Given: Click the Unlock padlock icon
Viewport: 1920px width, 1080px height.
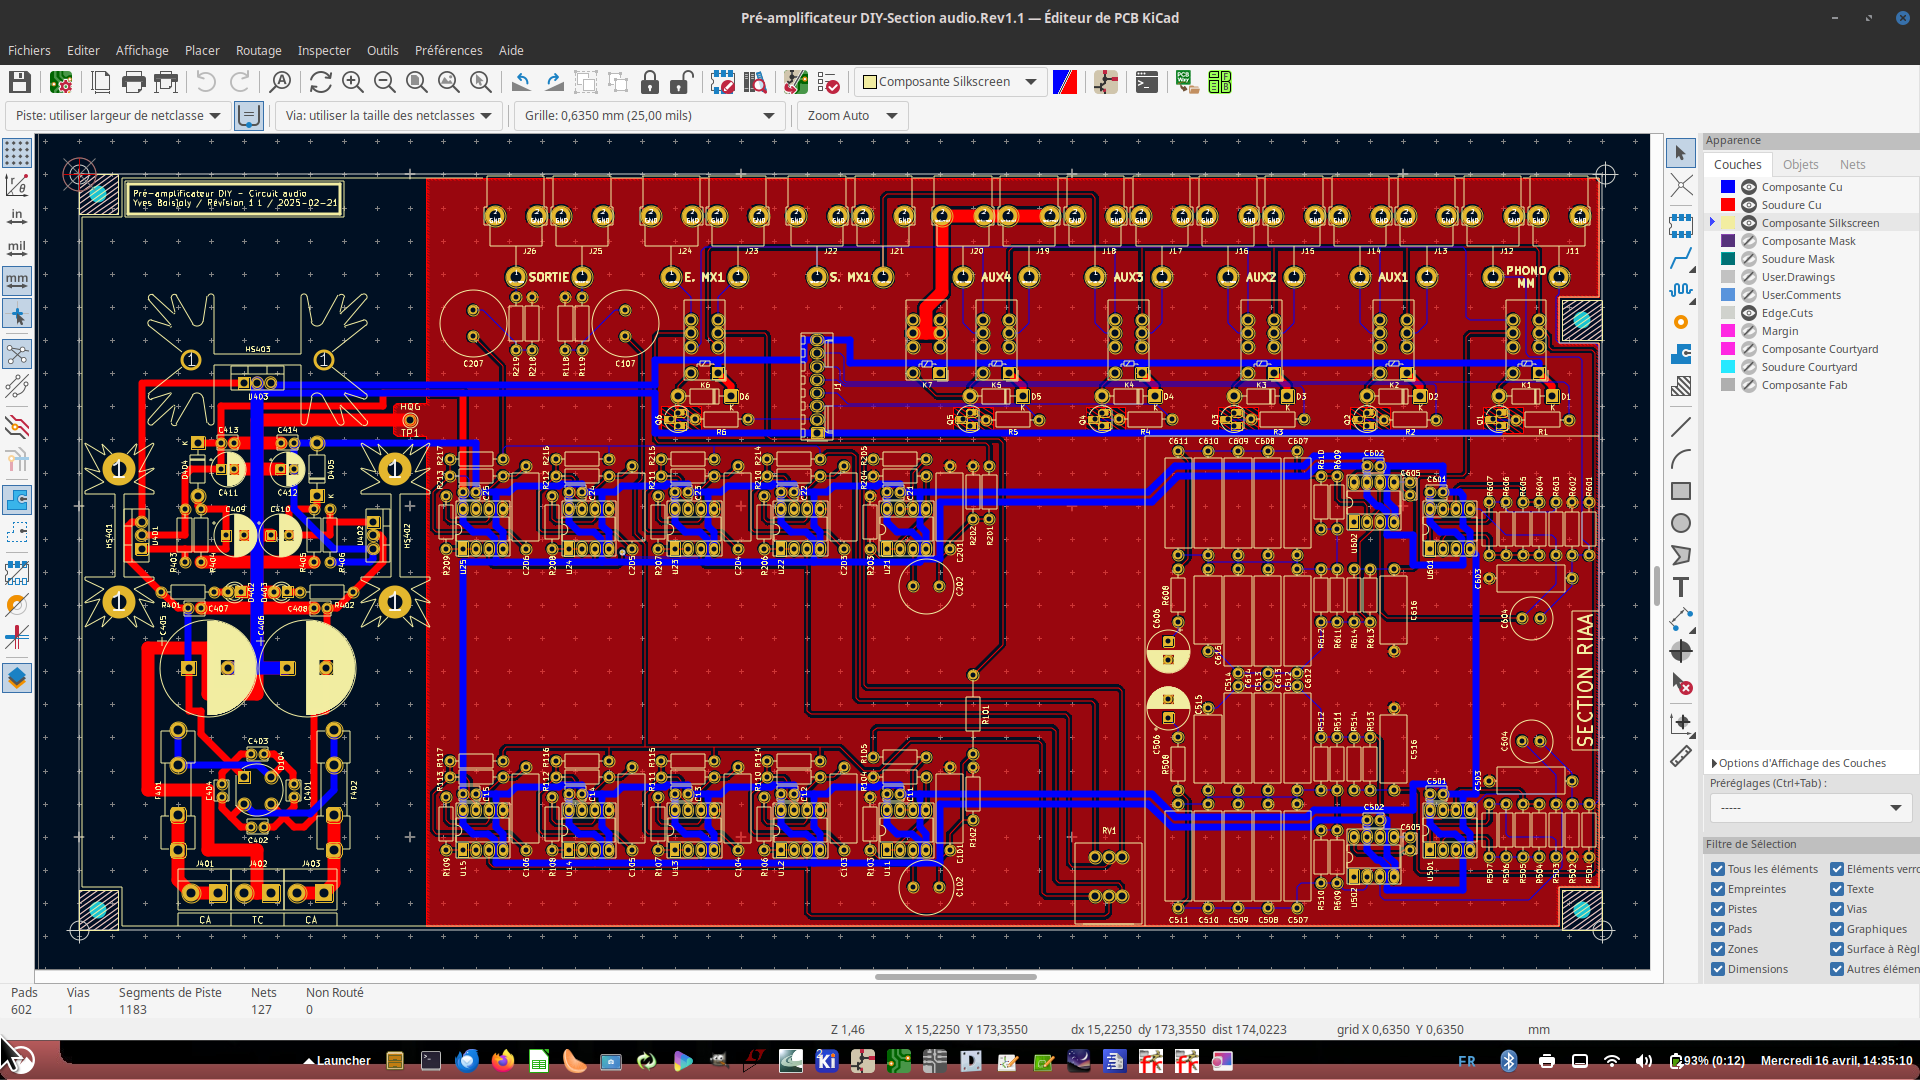Looking at the screenshot, I should [x=682, y=82].
